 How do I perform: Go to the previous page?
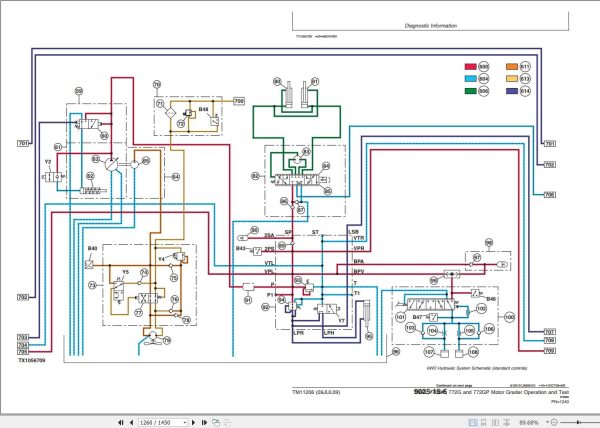pyautogui.click(x=132, y=422)
